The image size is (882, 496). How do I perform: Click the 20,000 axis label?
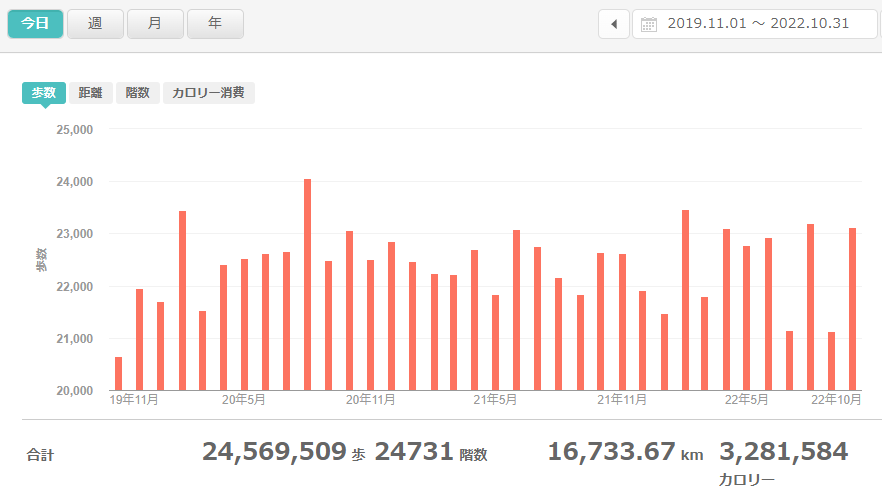(75, 391)
